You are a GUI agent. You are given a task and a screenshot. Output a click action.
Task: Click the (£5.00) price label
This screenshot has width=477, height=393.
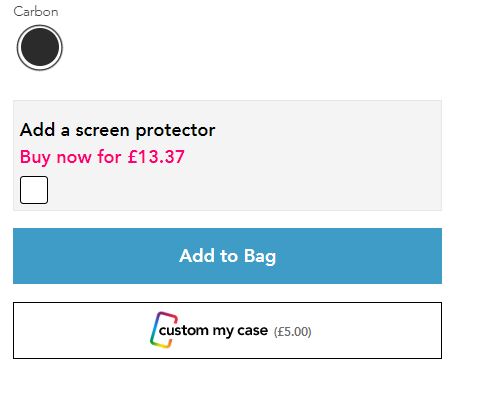tap(292, 332)
